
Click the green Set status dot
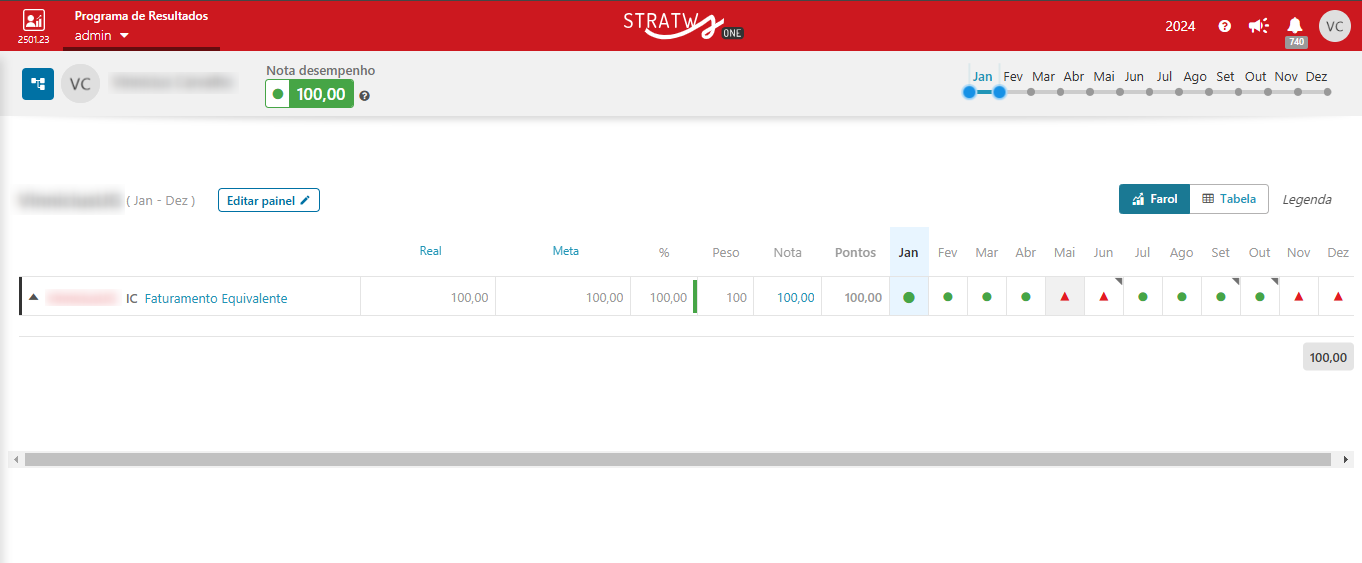coord(1221,297)
